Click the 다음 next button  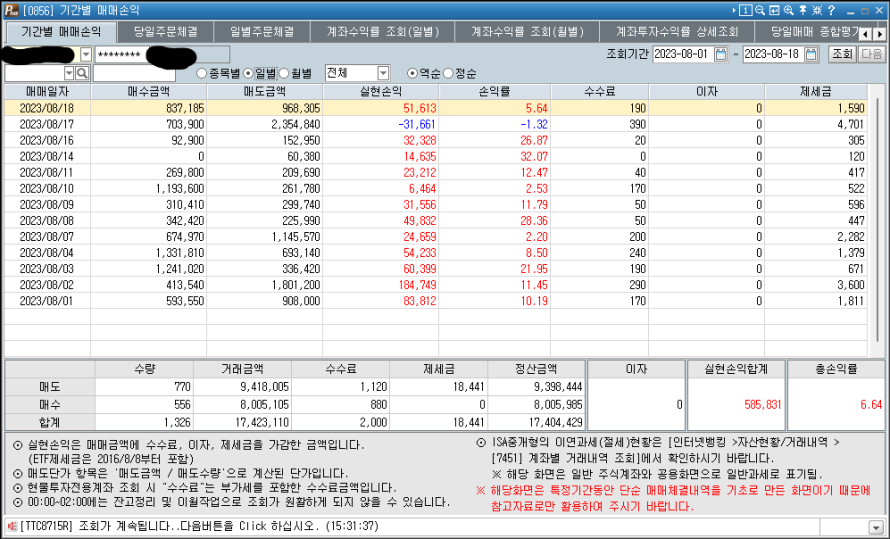tap(872, 54)
